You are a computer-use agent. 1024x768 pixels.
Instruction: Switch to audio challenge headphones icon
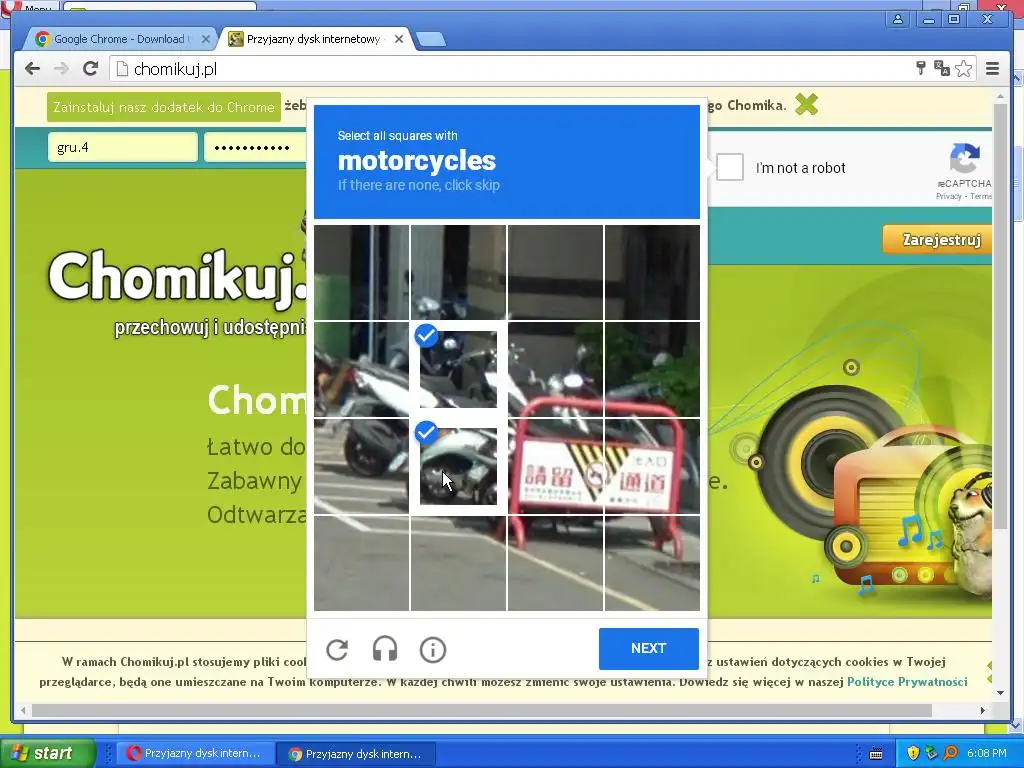pos(385,649)
